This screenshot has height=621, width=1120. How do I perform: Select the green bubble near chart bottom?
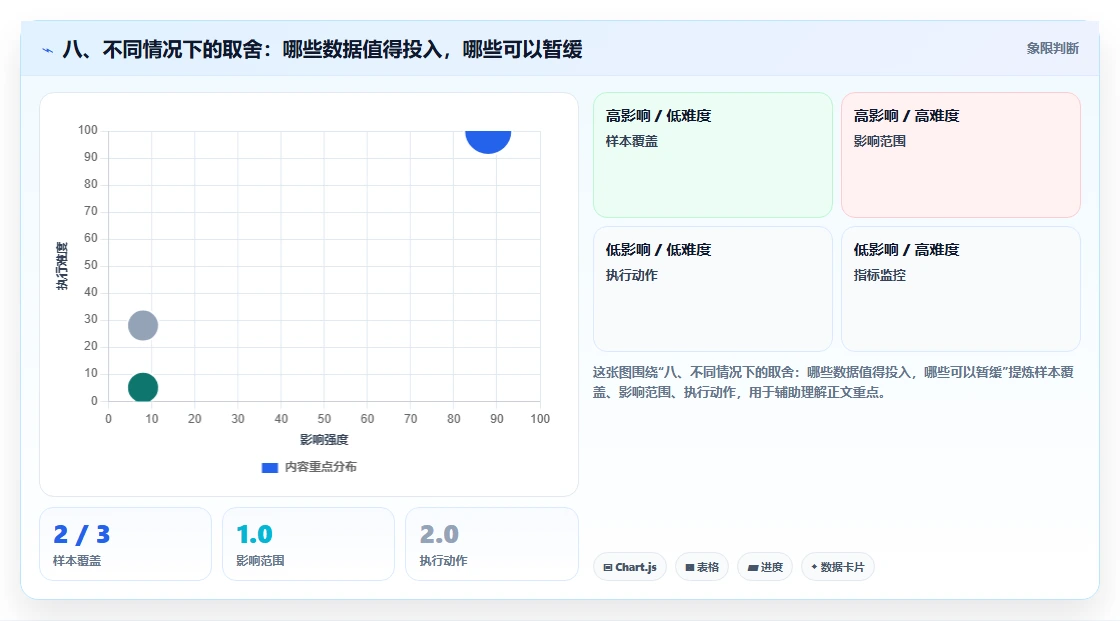(143, 387)
